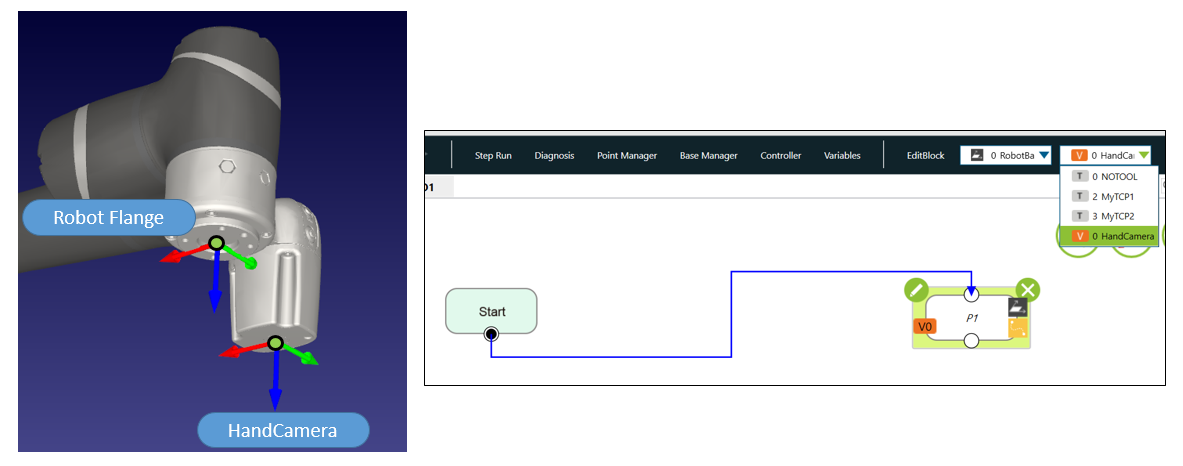The image size is (1183, 466).
Task: Expand the RobotBase dropdown arrow
Action: tap(1044, 155)
